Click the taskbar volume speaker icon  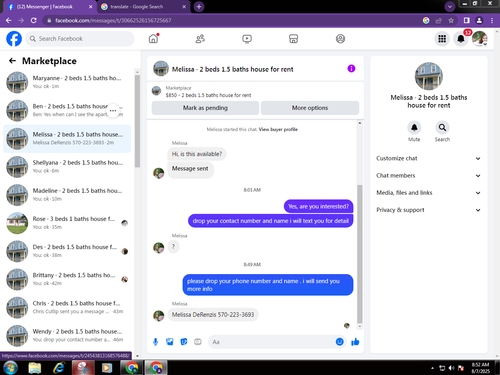452,368
